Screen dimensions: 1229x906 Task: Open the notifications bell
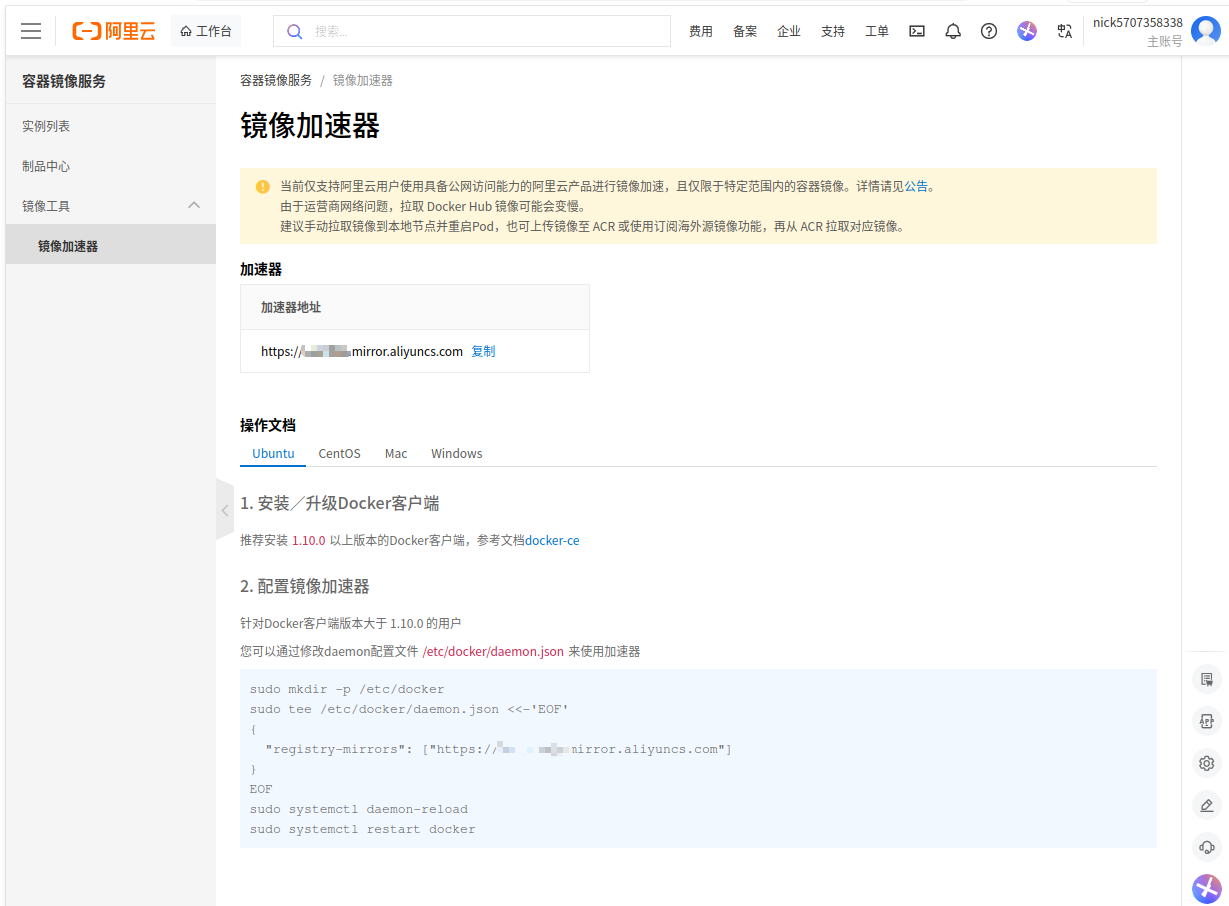point(953,31)
